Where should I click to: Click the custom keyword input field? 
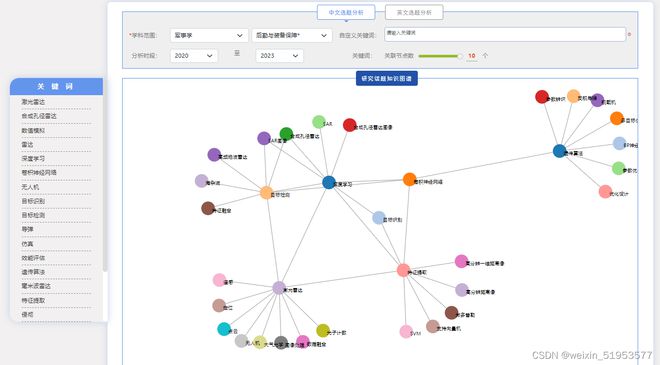pyautogui.click(x=505, y=35)
